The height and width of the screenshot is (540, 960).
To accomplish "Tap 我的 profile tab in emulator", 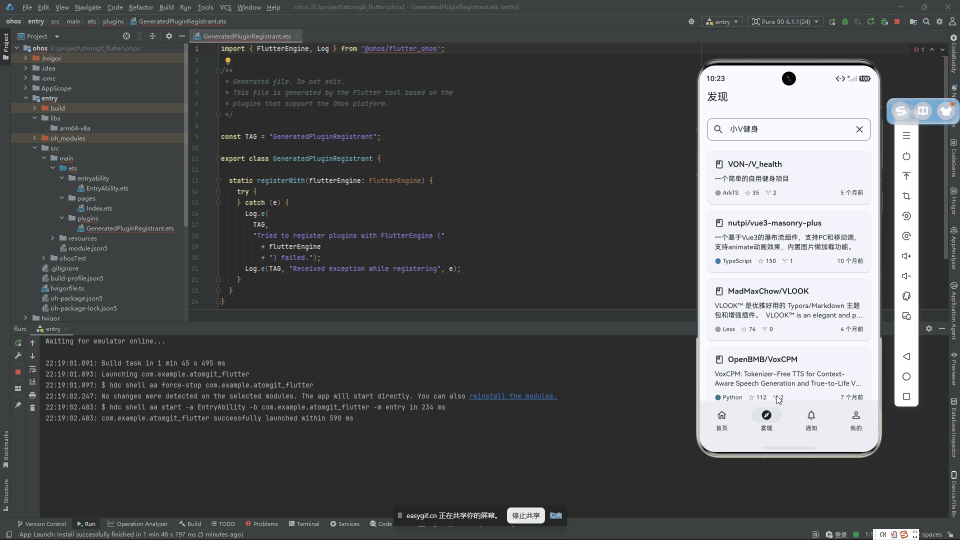I will point(856,420).
